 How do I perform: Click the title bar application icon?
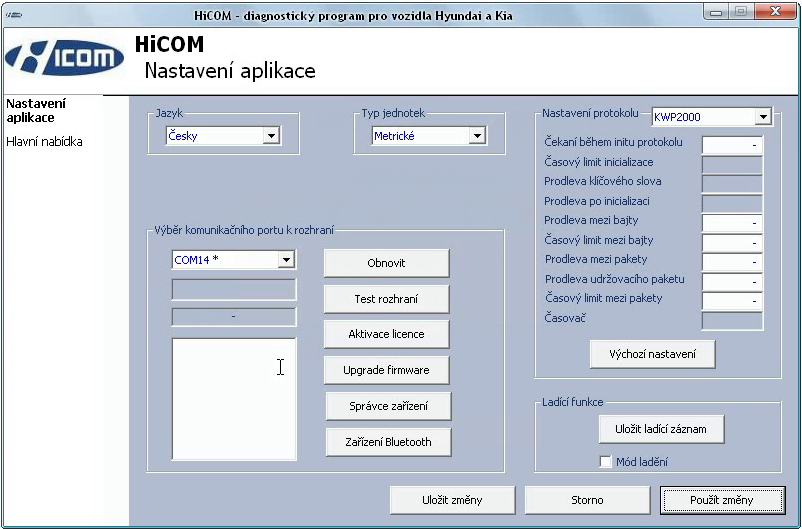[14, 13]
